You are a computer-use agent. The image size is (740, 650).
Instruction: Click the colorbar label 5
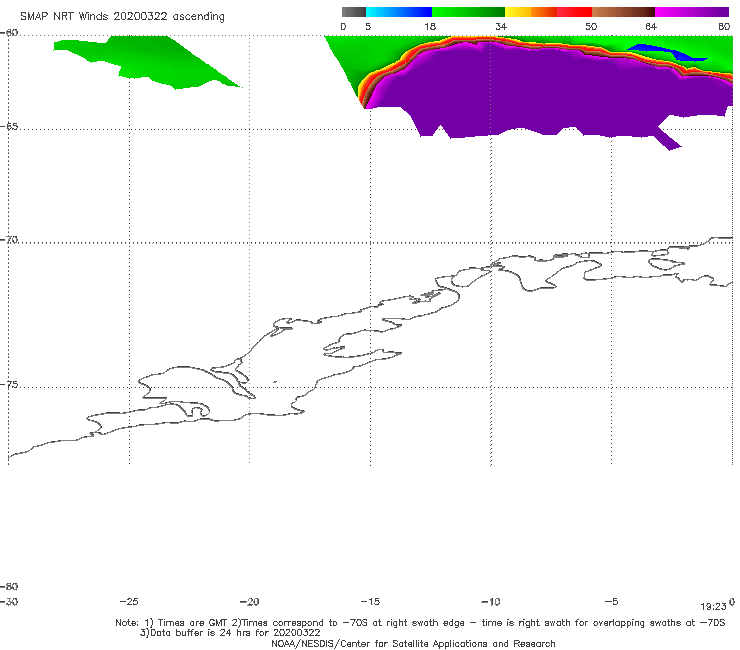point(368,26)
